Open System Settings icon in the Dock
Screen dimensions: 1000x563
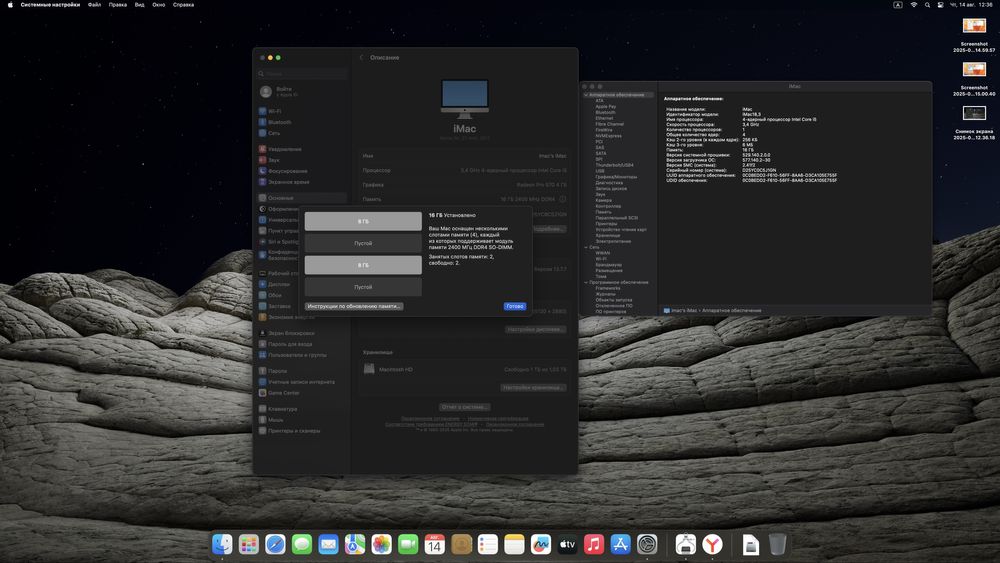coord(647,544)
